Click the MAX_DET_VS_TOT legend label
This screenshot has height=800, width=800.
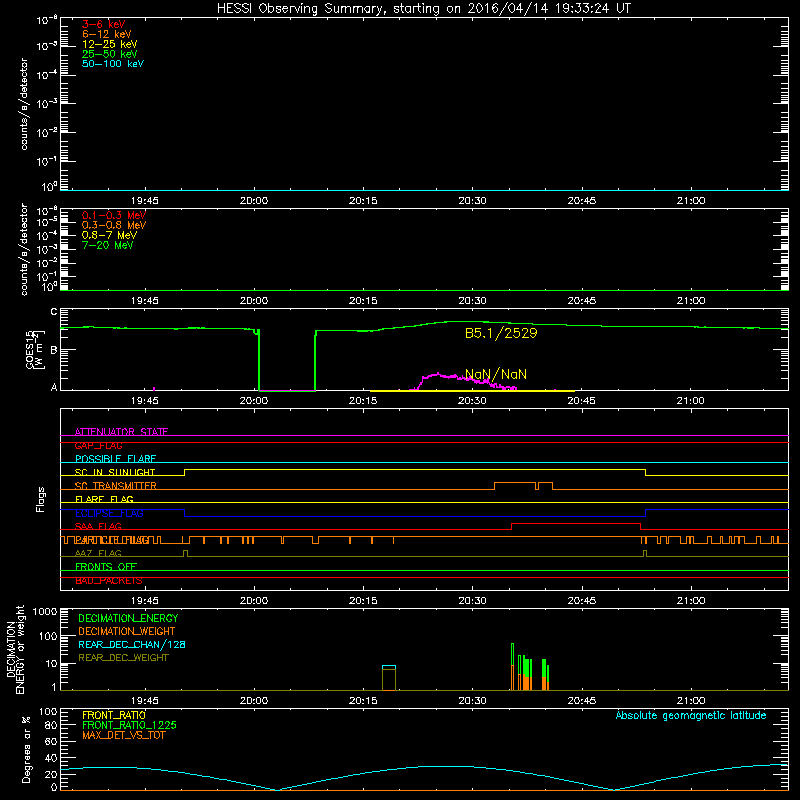point(123,735)
